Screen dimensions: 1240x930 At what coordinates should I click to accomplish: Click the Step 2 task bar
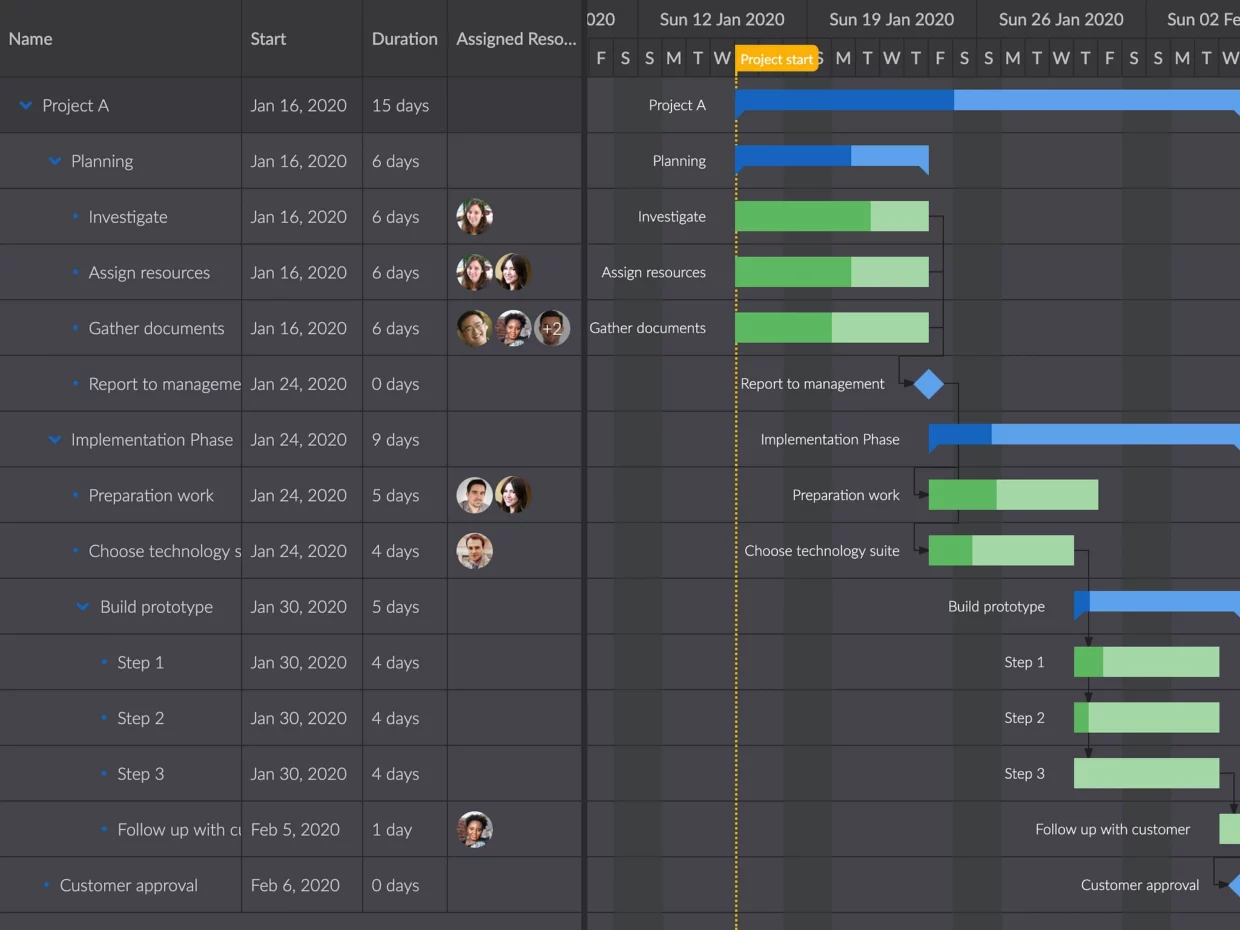coord(1146,718)
